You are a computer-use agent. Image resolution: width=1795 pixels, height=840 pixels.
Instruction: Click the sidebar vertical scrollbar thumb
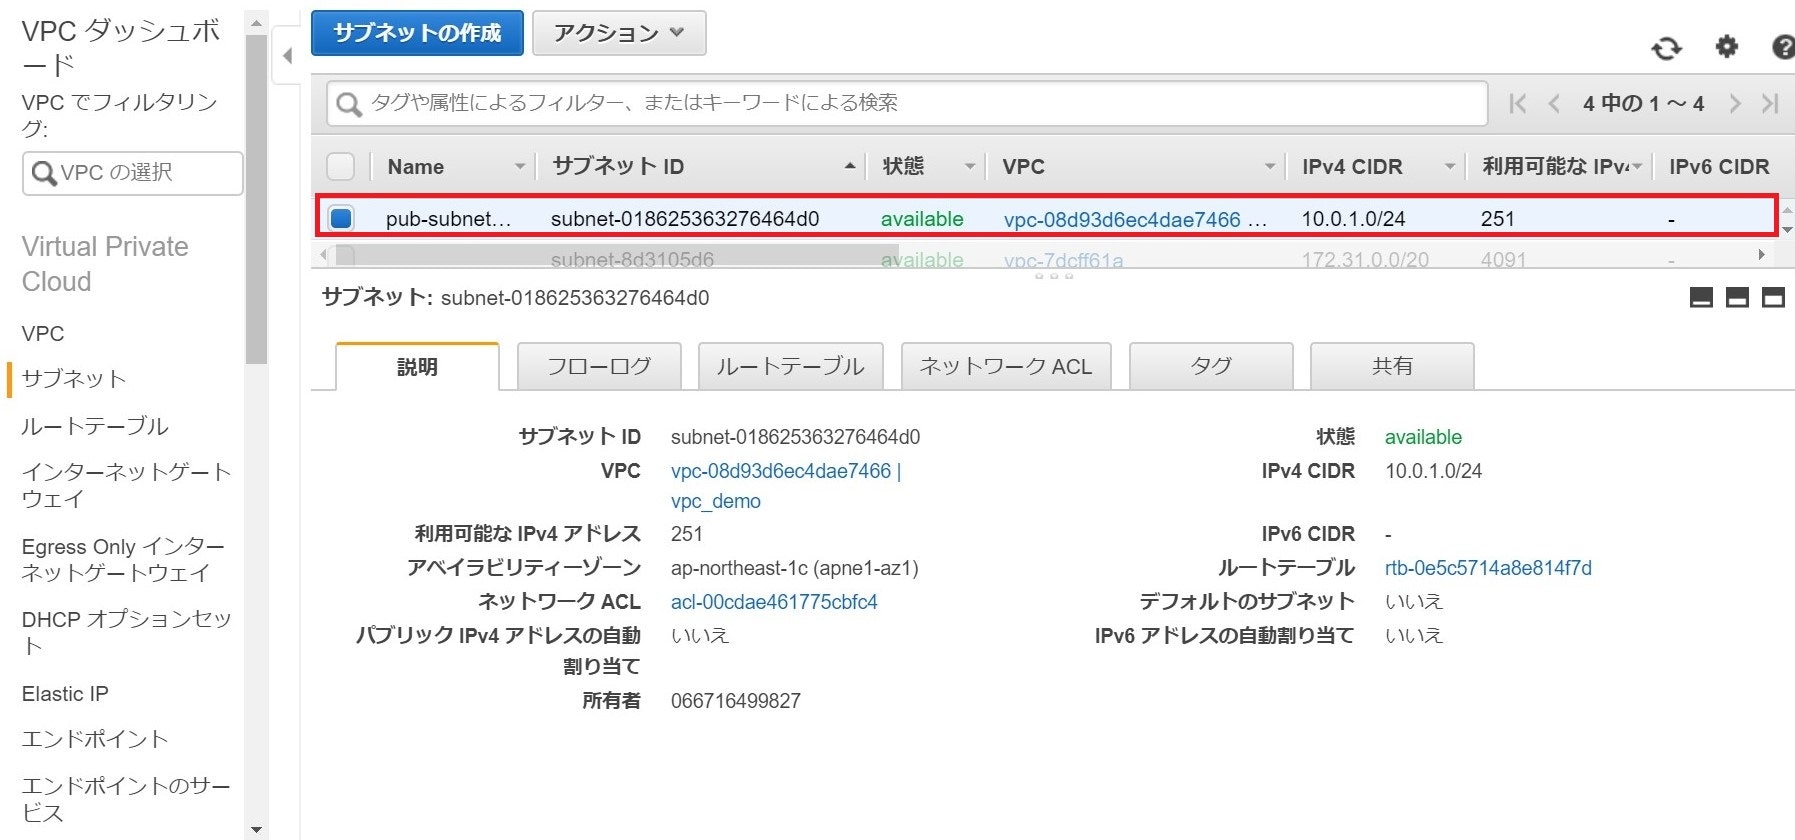click(256, 200)
